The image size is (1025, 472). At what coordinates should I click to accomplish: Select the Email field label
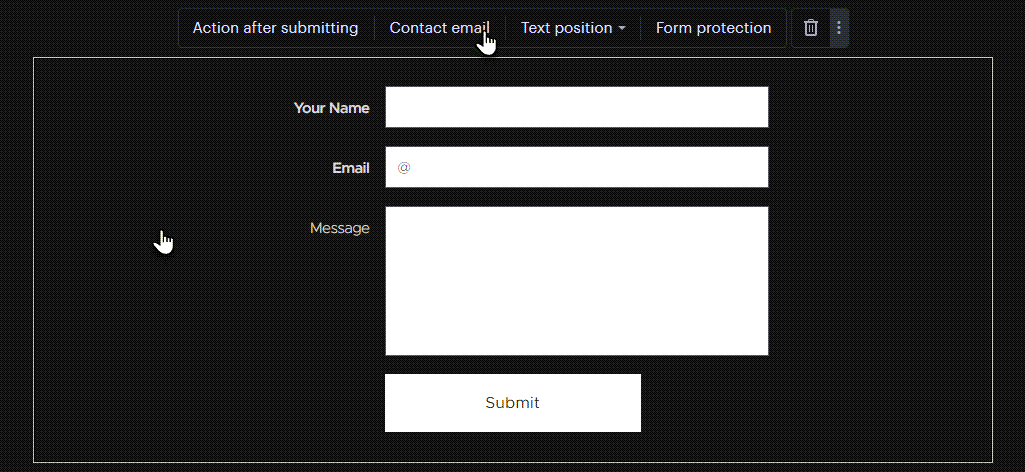pos(351,168)
